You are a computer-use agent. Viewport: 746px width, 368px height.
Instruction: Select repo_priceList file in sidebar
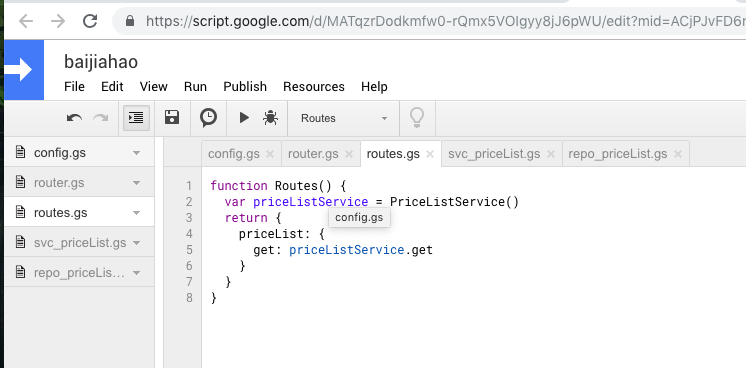pyautogui.click(x=79, y=273)
